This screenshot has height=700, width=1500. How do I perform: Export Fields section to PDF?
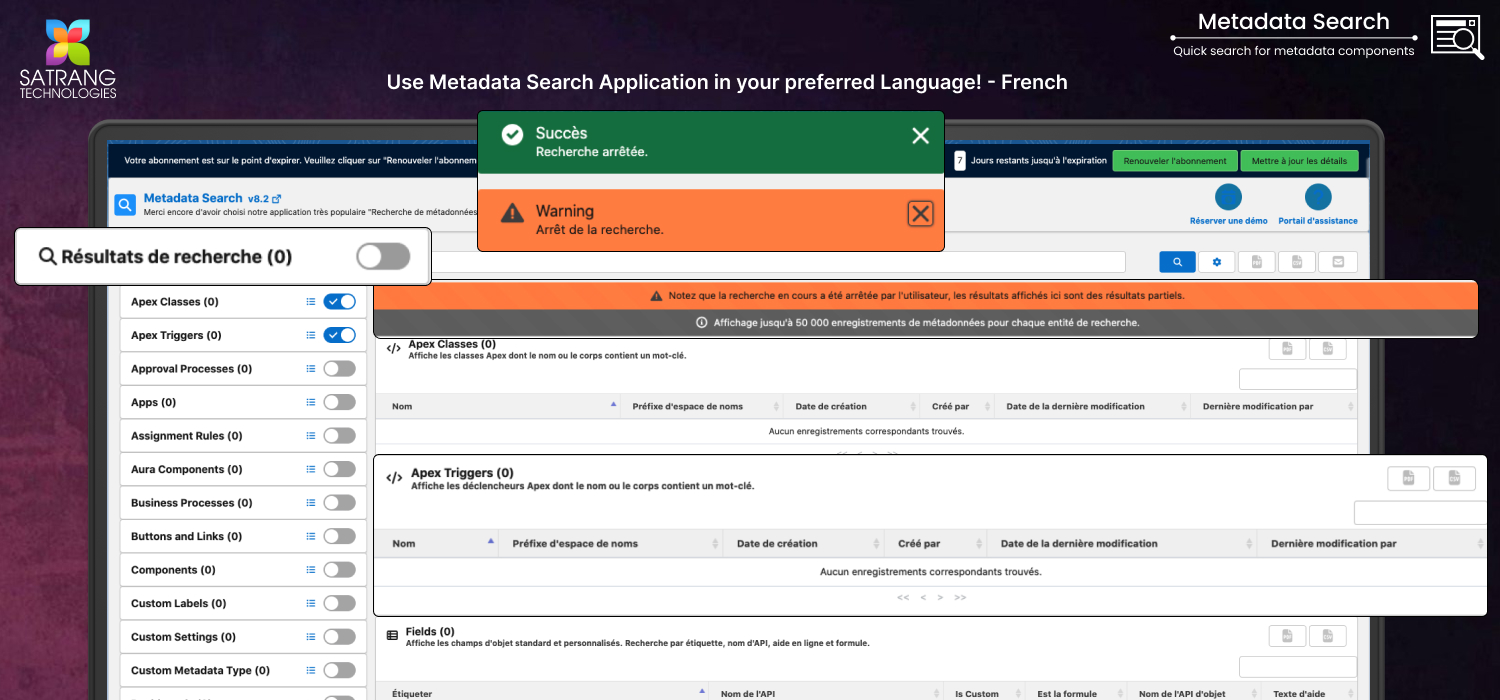coord(1288,636)
